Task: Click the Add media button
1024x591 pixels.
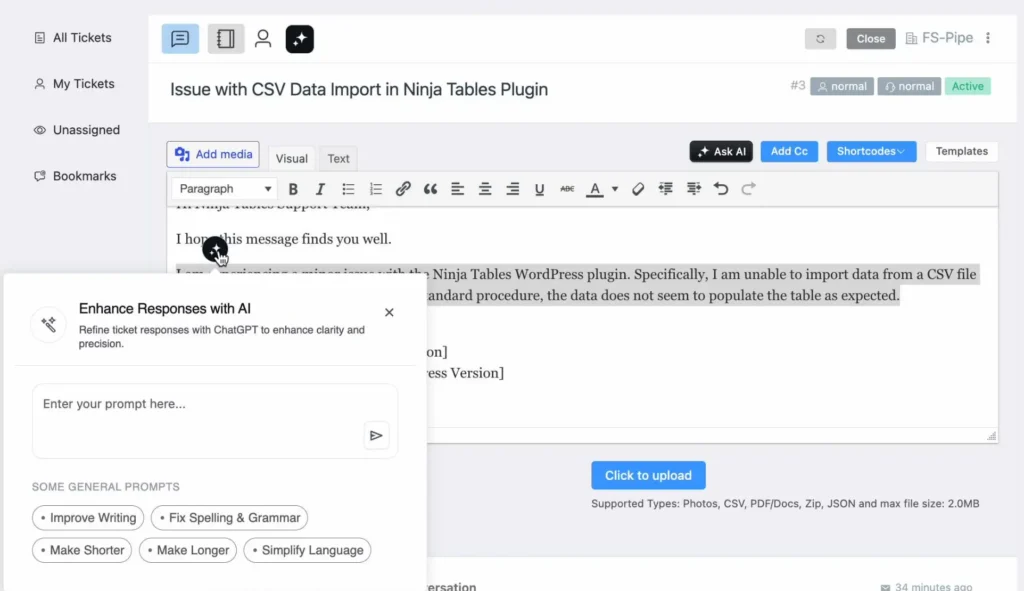Action: pyautogui.click(x=213, y=154)
